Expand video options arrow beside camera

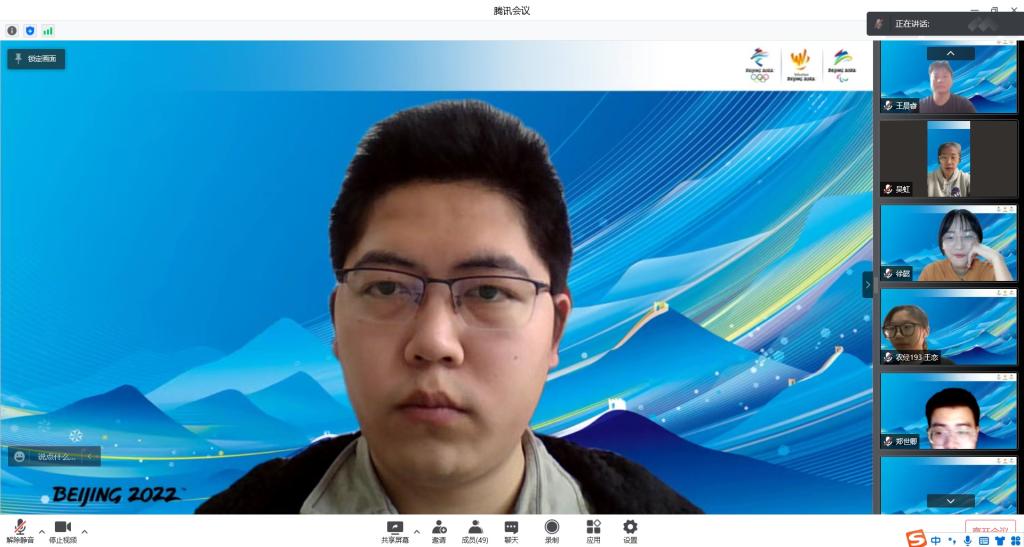(84, 531)
